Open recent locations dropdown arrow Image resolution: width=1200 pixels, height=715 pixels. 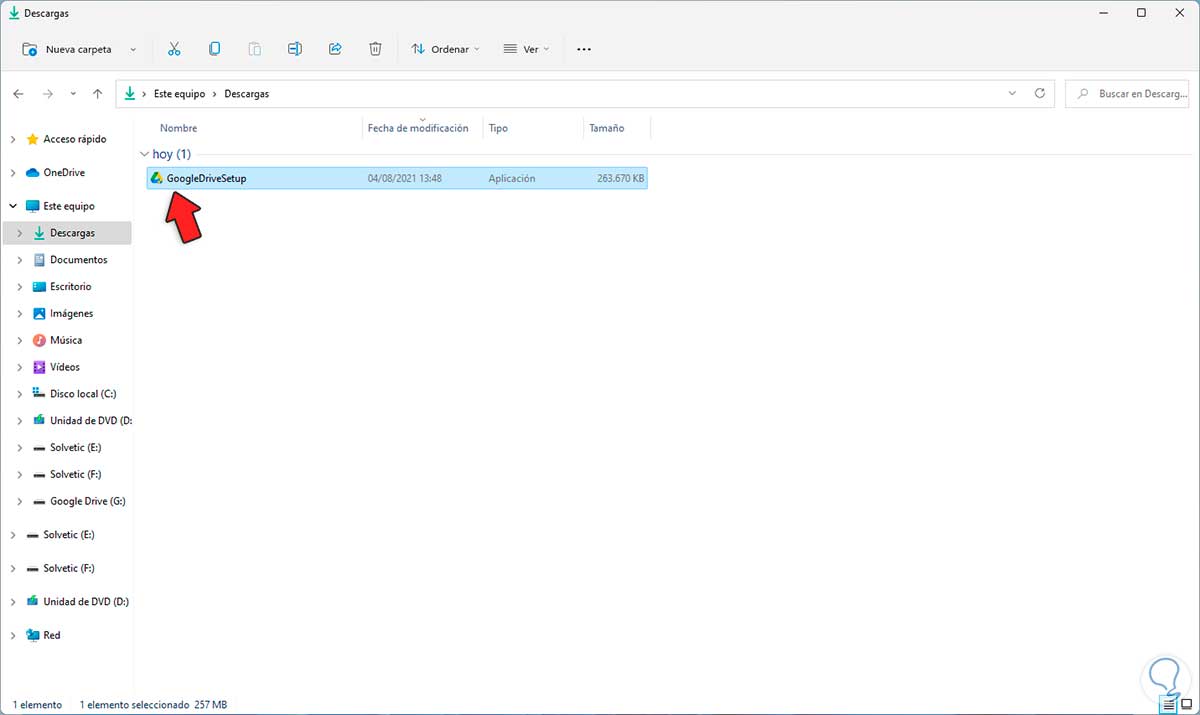click(73, 94)
